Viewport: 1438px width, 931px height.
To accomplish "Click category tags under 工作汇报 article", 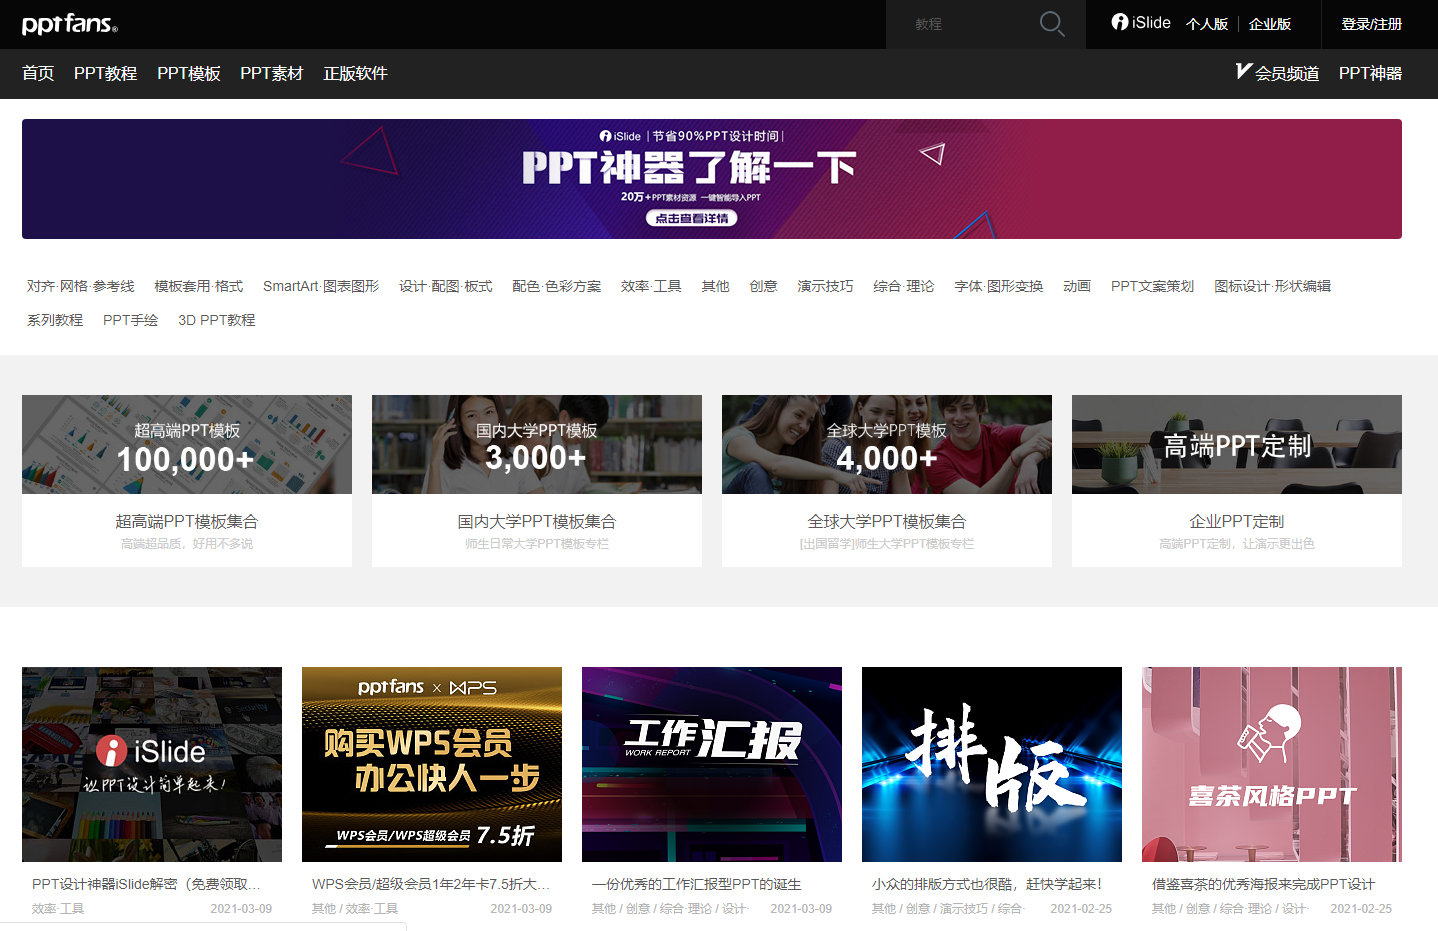I will pyautogui.click(x=670, y=909).
